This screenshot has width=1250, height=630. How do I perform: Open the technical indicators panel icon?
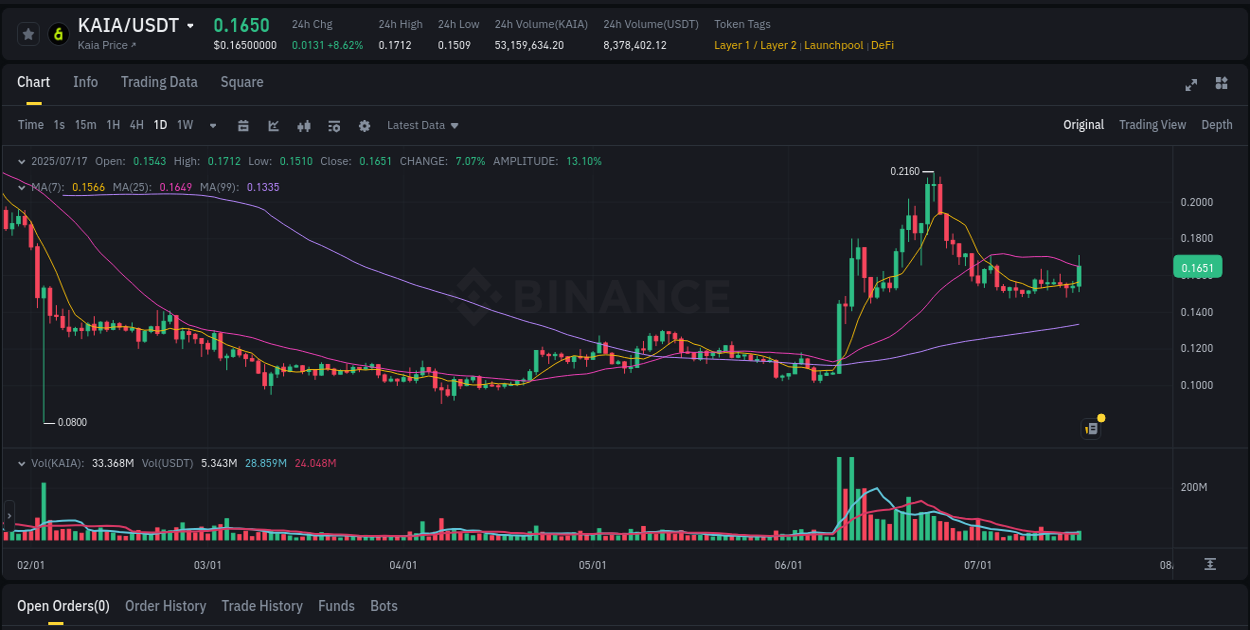[334, 125]
